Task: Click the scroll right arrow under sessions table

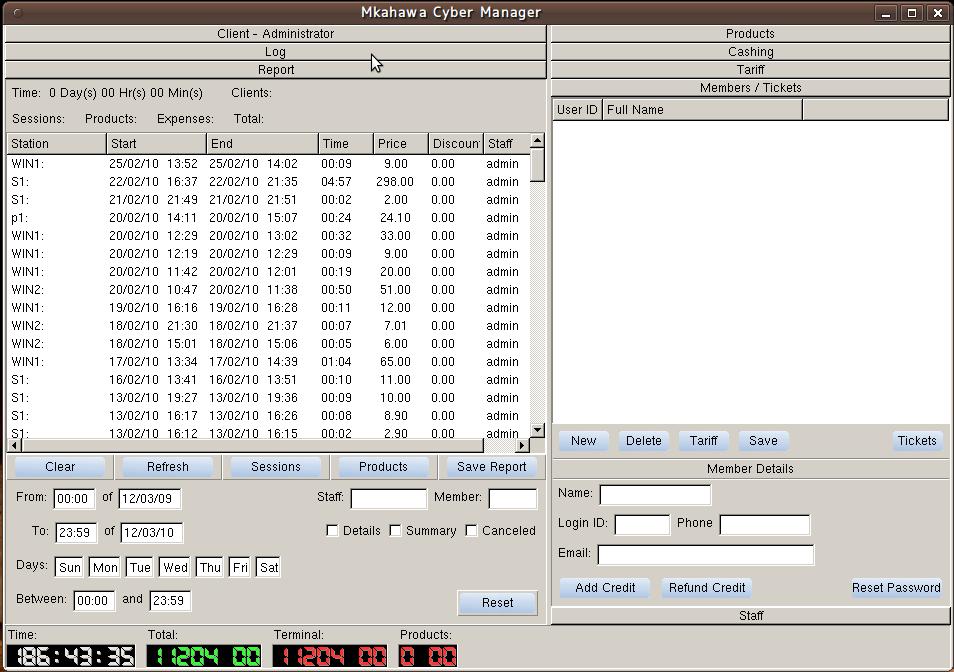Action: pos(522,445)
